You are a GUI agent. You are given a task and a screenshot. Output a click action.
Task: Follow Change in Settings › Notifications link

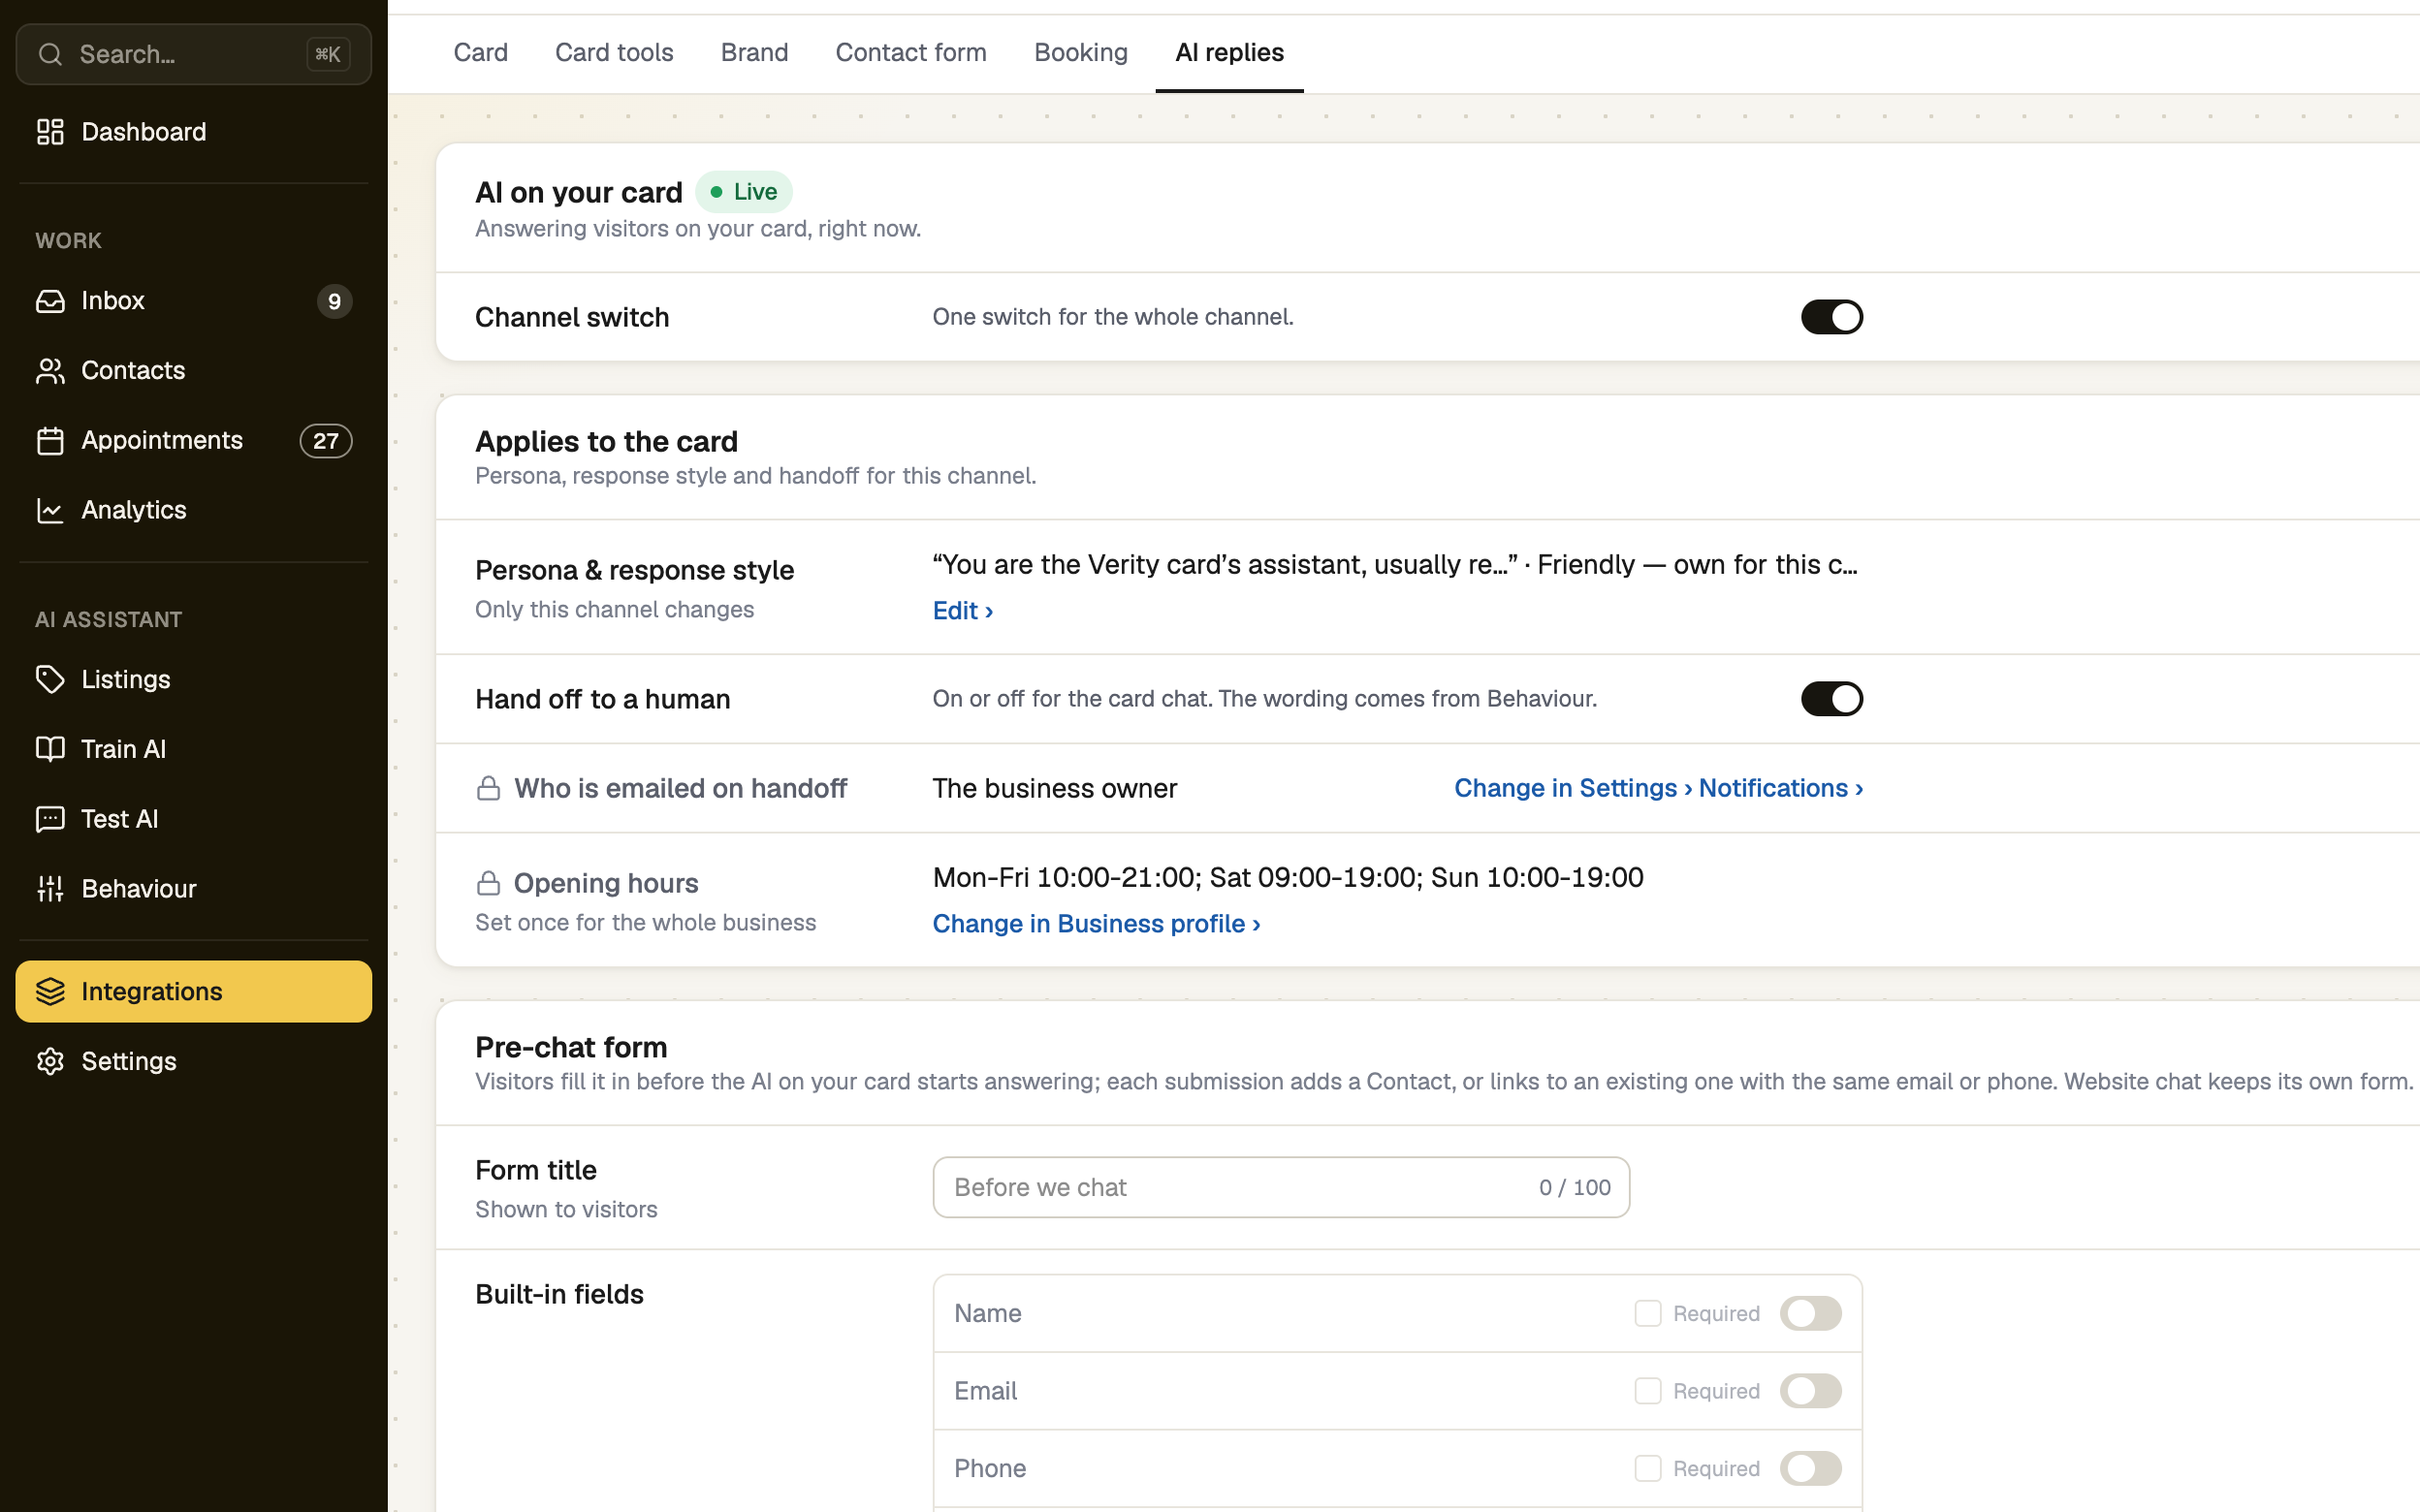(1658, 789)
